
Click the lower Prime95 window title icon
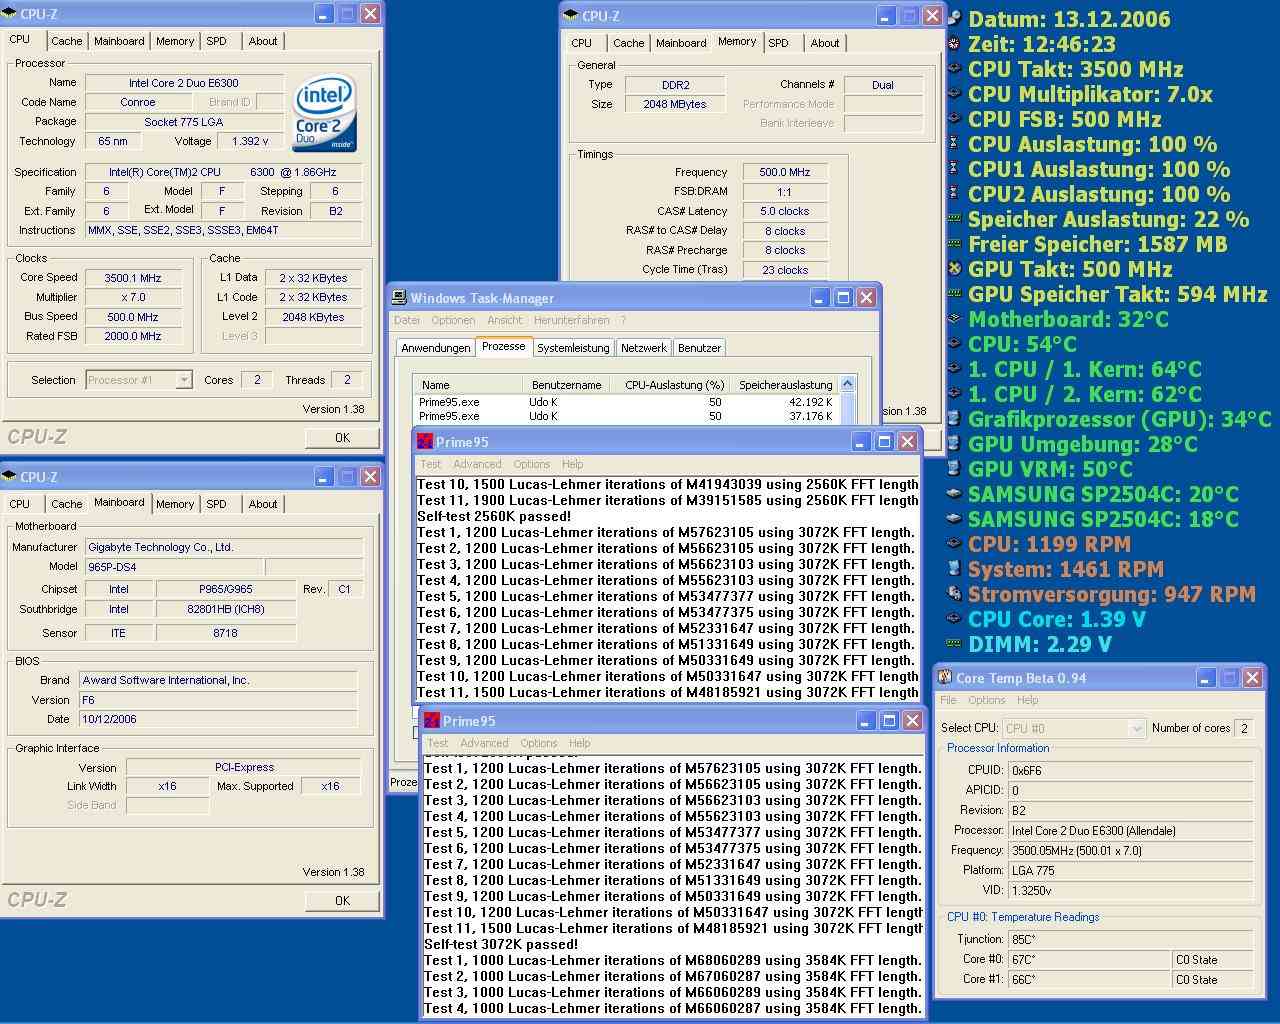(x=432, y=720)
